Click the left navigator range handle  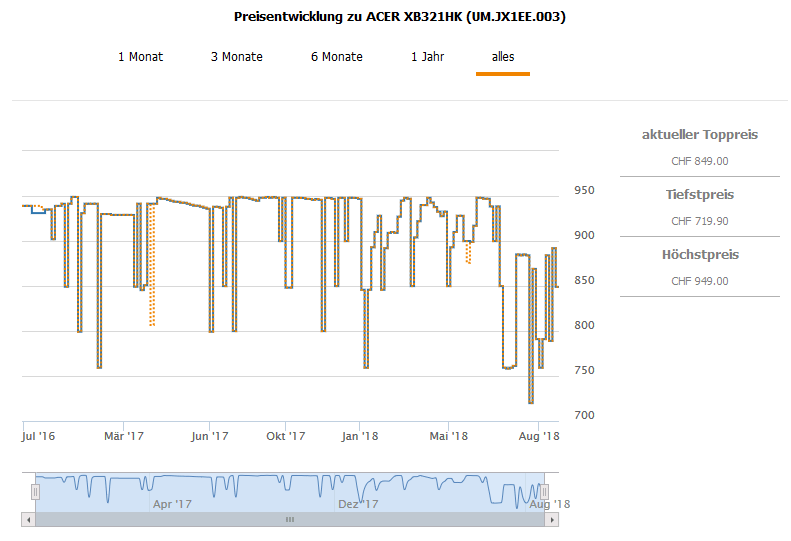(35, 491)
